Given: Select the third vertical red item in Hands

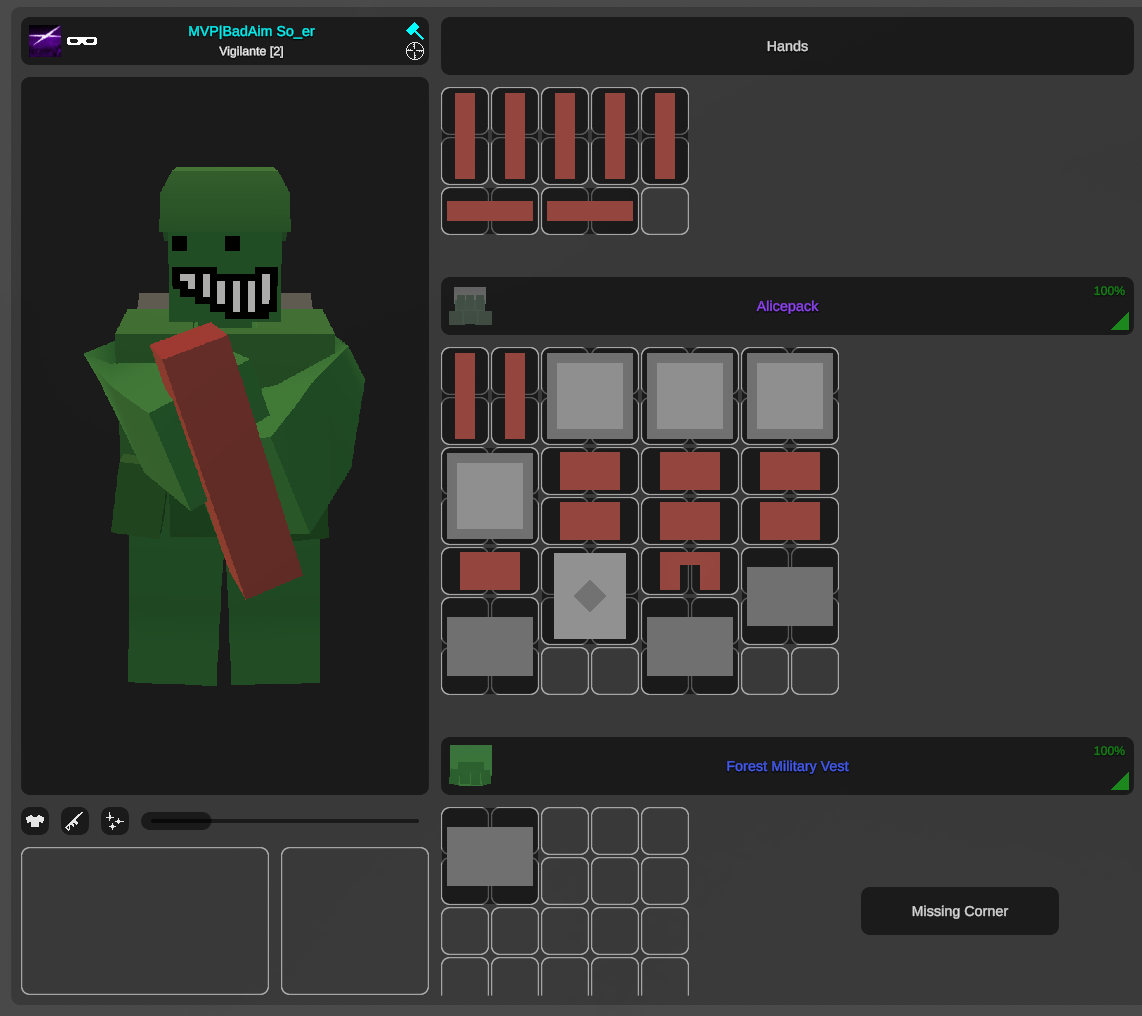Looking at the screenshot, I should click(564, 136).
